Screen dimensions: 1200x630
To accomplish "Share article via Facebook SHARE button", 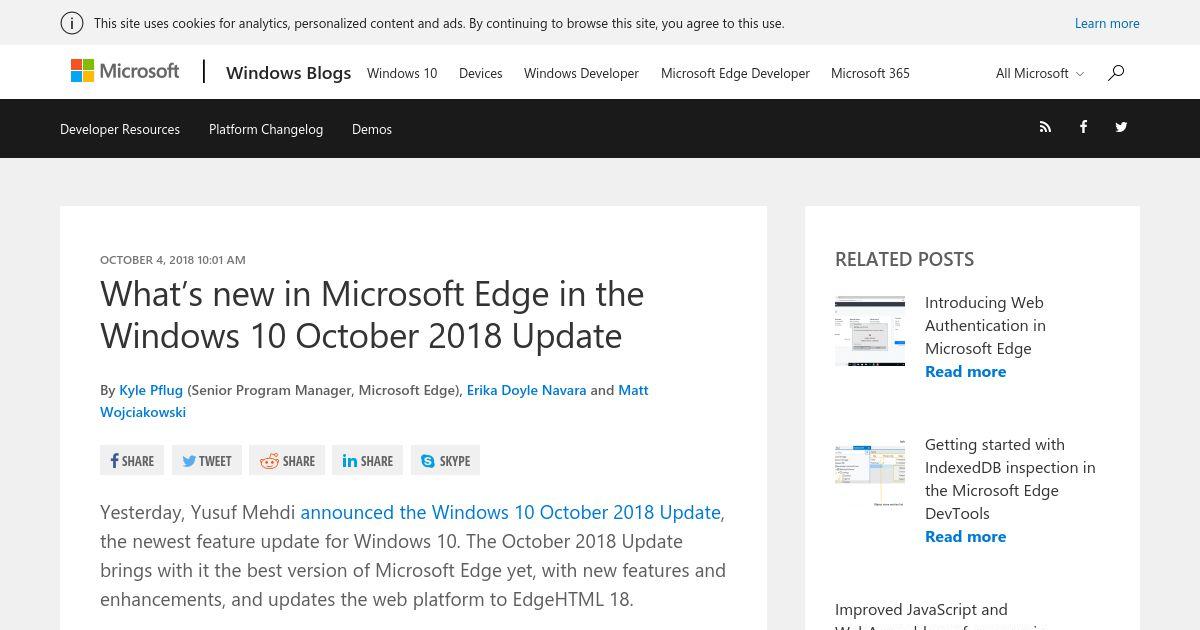I will pyautogui.click(x=132, y=460).
